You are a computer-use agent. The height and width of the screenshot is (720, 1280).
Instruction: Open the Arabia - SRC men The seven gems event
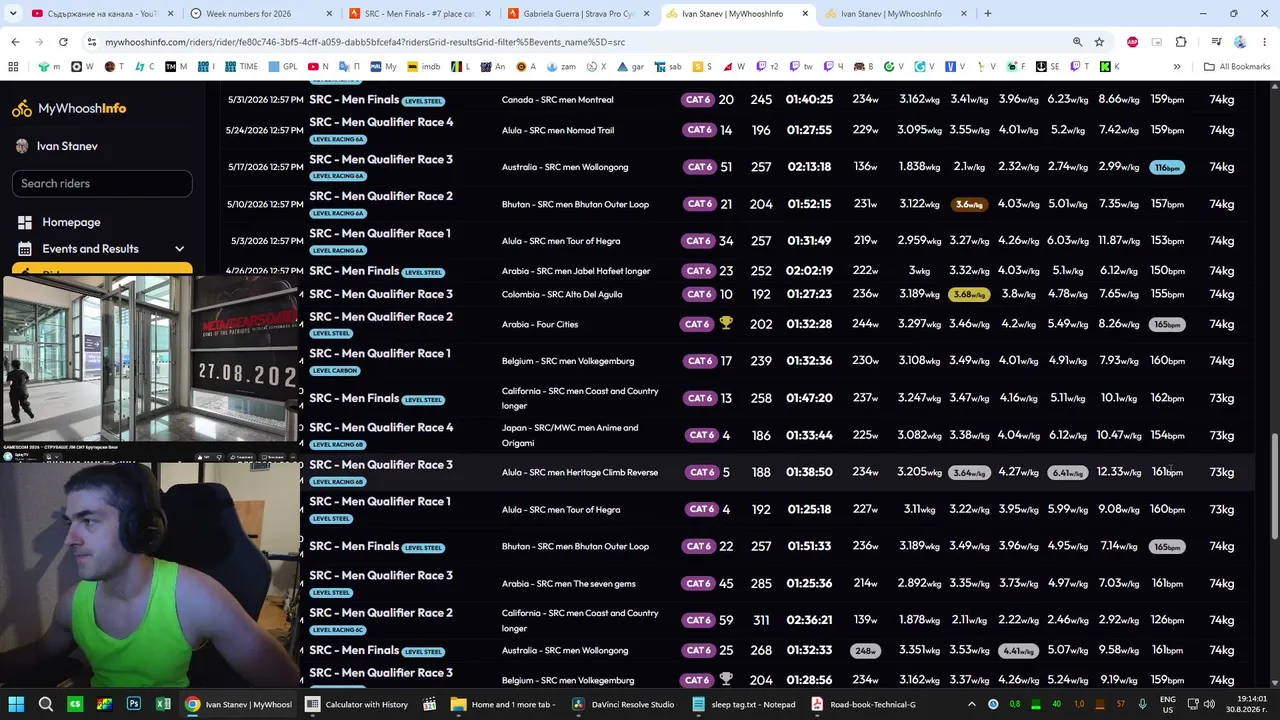click(x=571, y=583)
